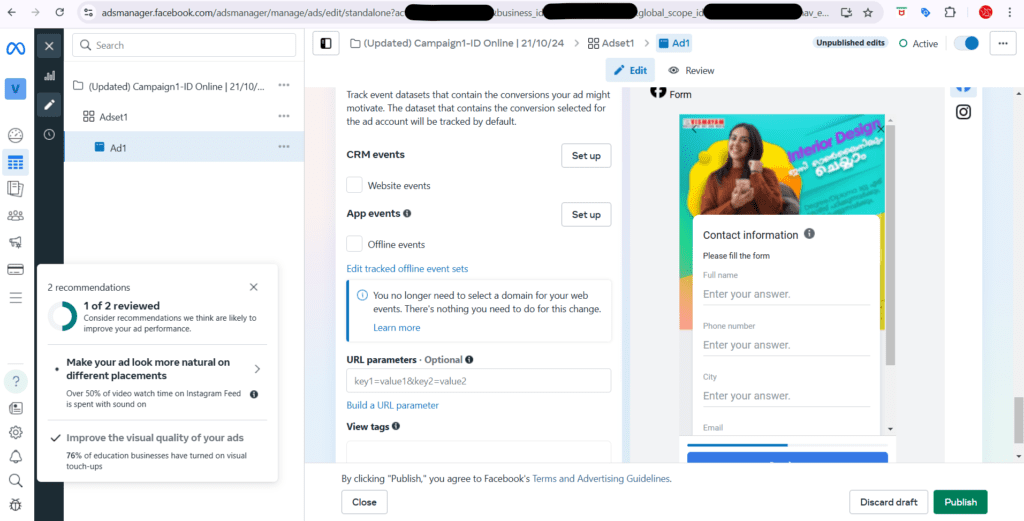The width and height of the screenshot is (1024, 521).
Task: Select the pencil edit icon in dark sidebar
Action: click(x=49, y=104)
